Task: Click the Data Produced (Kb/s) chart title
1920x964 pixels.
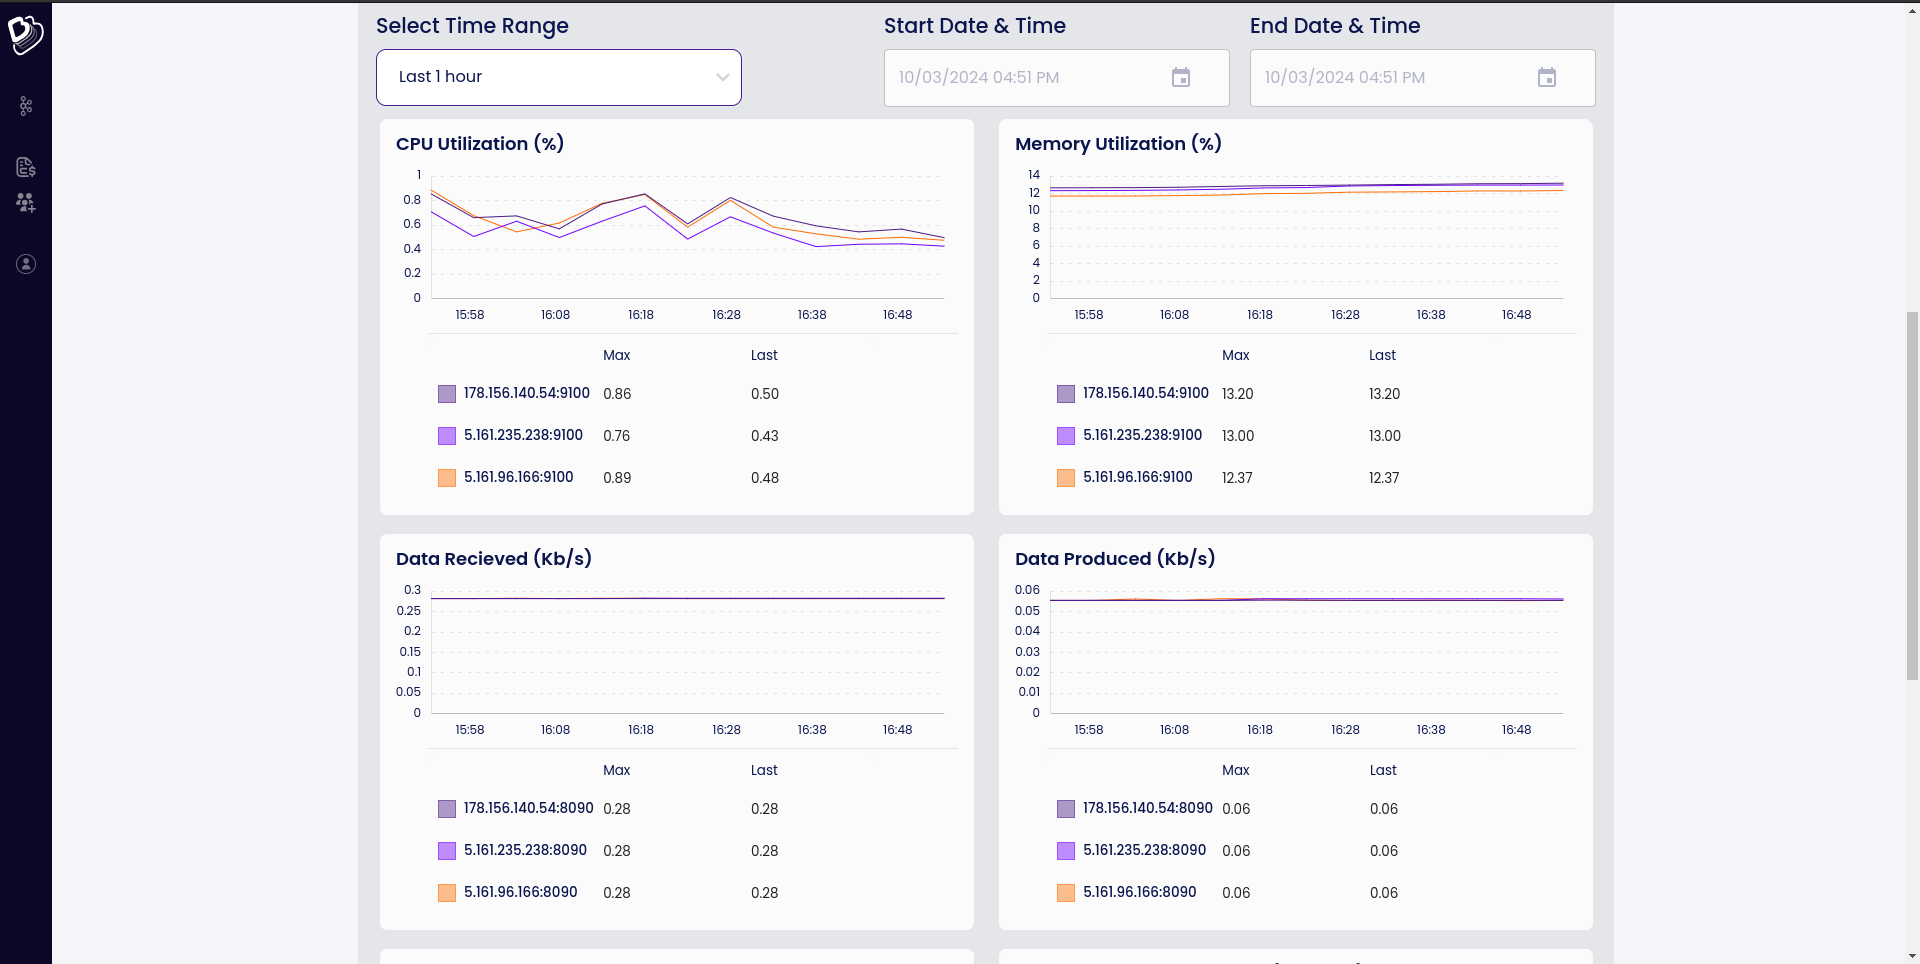Action: pyautogui.click(x=1115, y=559)
